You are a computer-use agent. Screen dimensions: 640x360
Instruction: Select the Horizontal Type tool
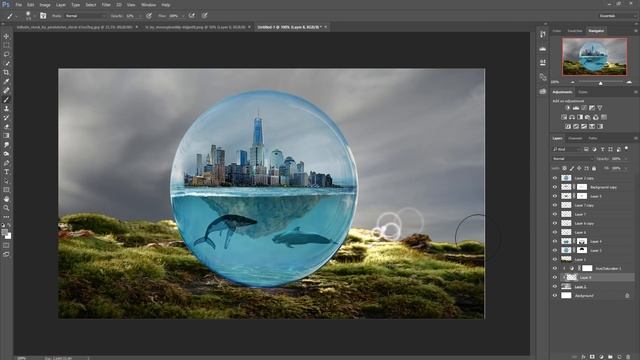pos(6,172)
